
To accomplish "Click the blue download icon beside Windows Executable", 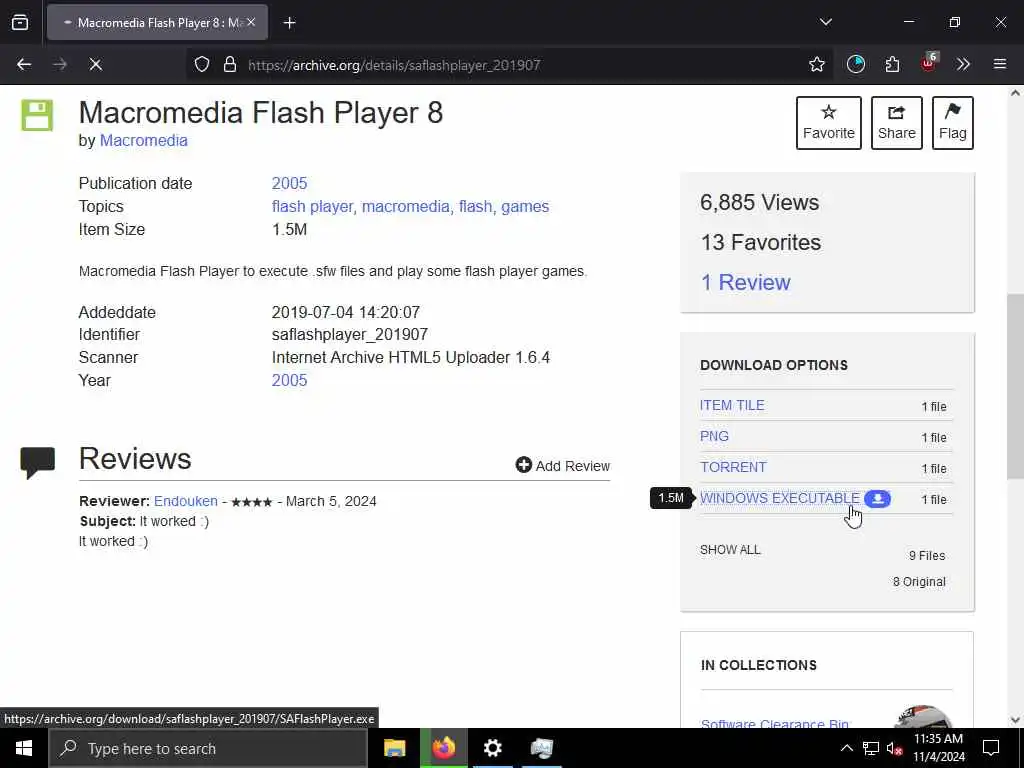I will pyautogui.click(x=877, y=499).
